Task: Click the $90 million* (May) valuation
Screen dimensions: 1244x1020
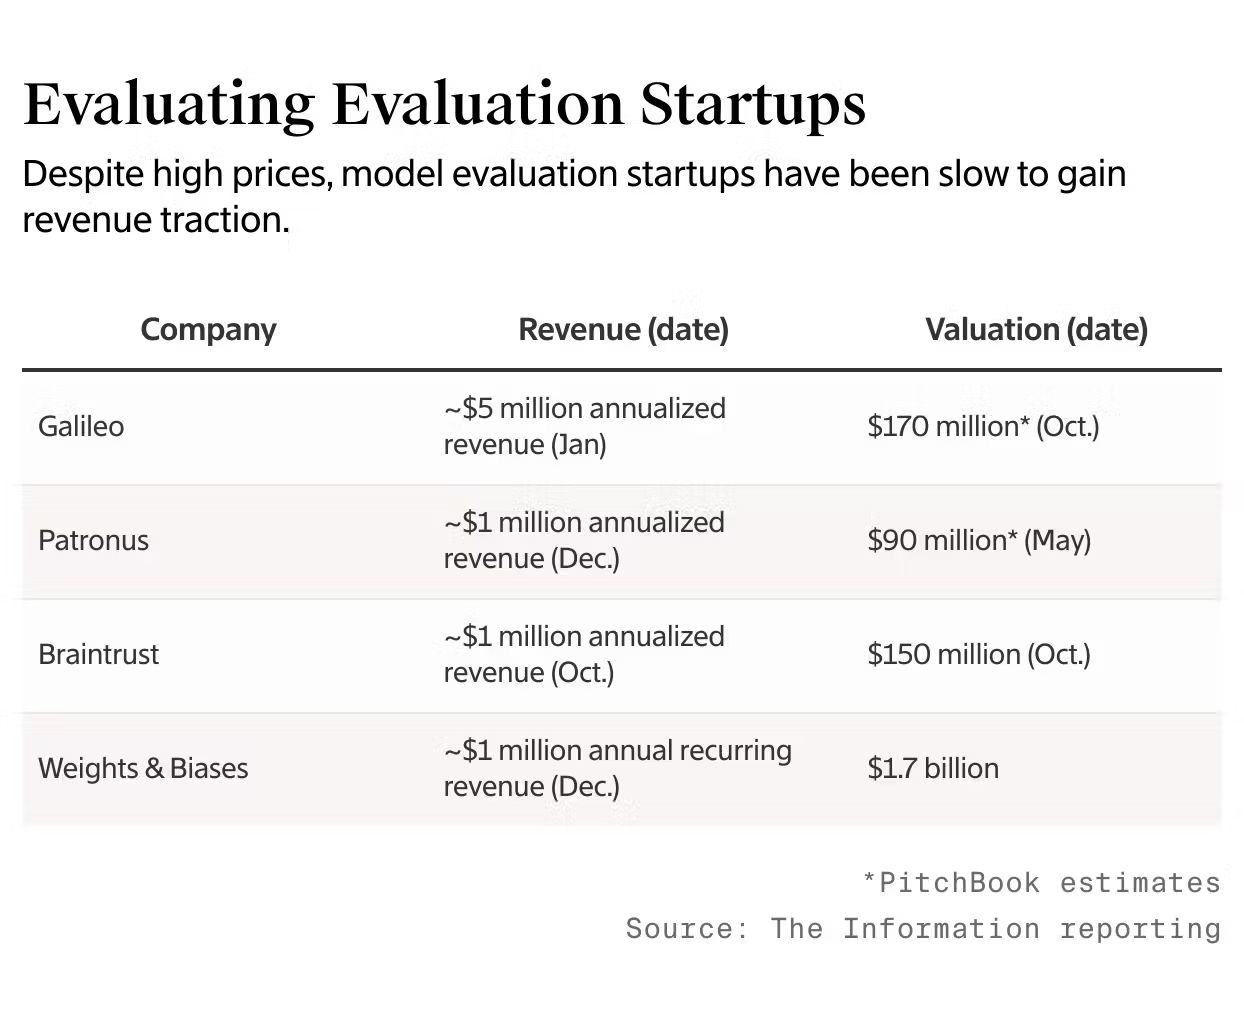Action: 979,540
